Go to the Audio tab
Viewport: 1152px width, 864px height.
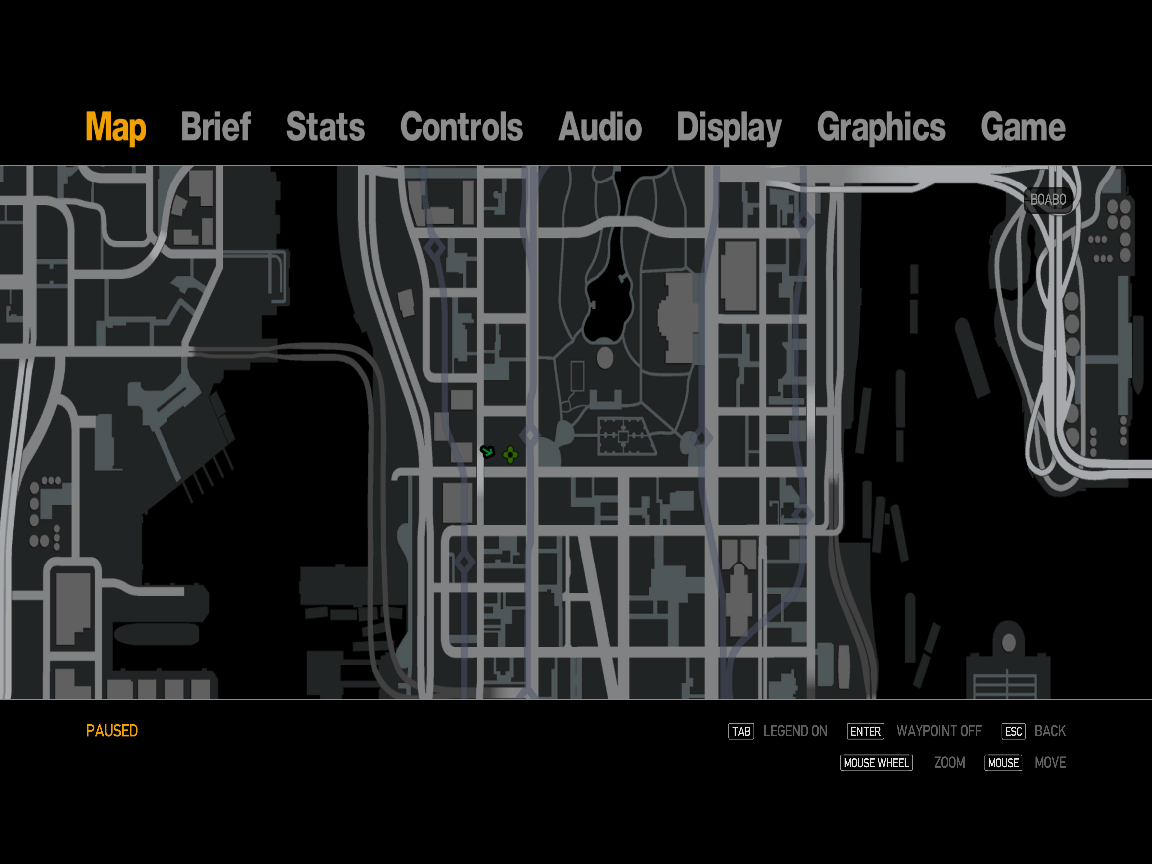[600, 126]
